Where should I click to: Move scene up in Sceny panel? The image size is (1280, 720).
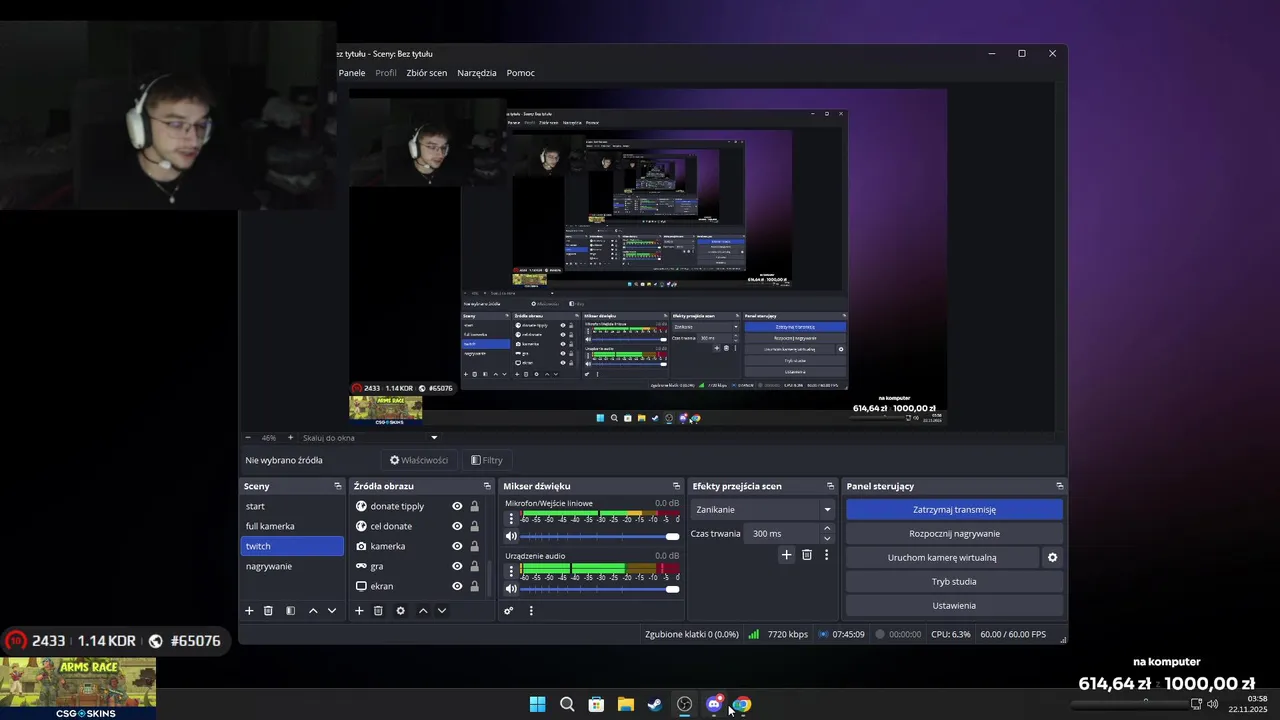(313, 611)
